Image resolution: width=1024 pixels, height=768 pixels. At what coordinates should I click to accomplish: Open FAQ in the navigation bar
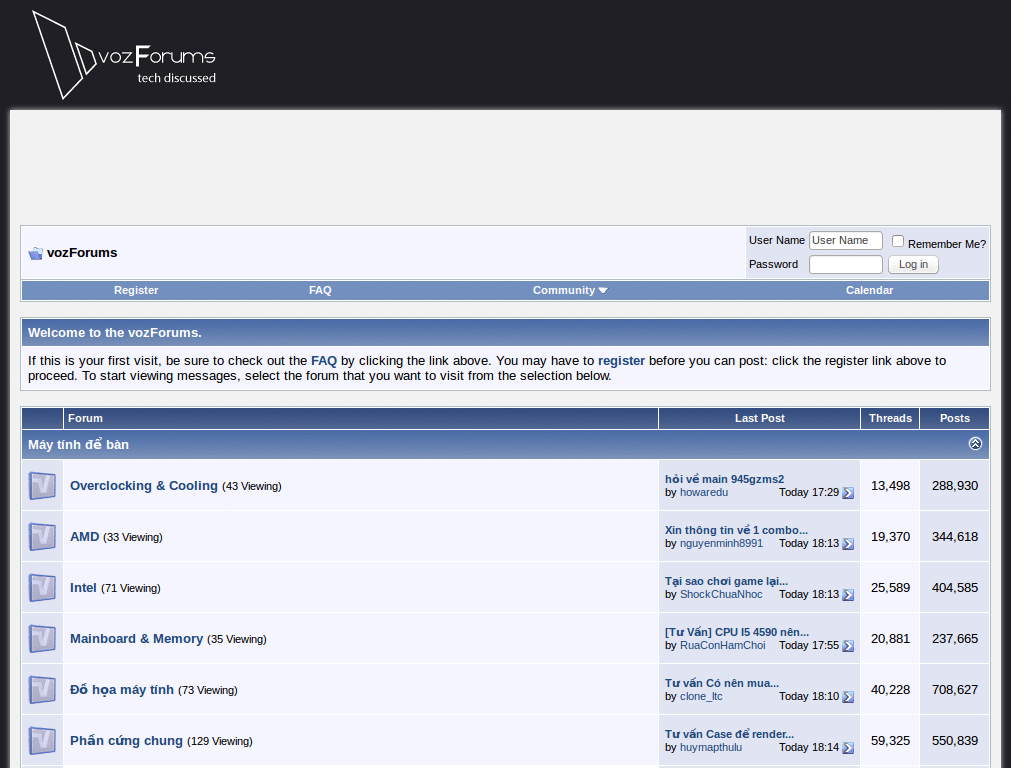click(320, 291)
